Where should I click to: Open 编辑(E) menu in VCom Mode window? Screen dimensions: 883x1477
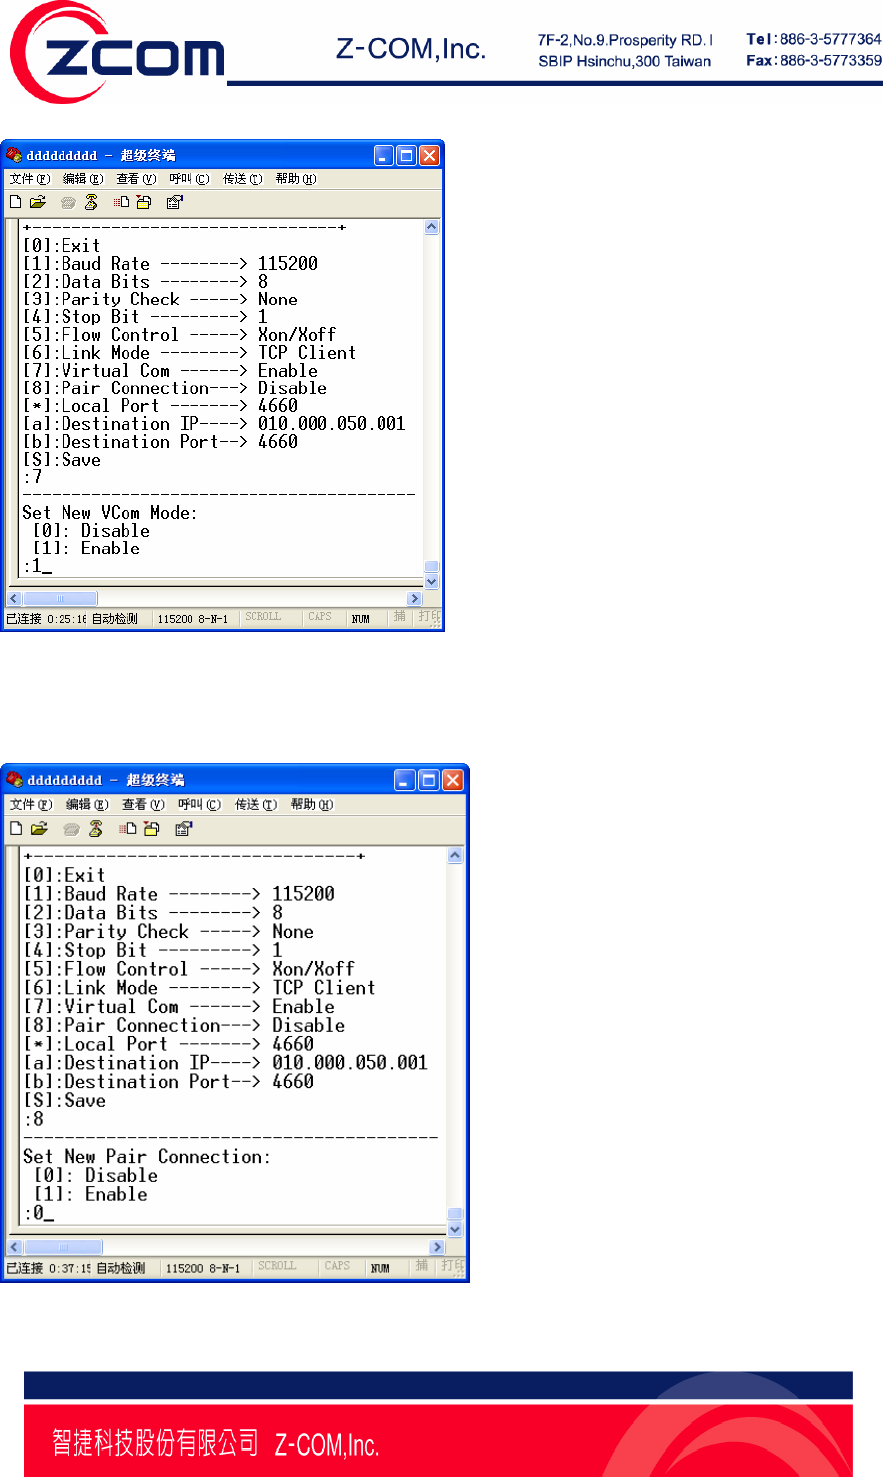83,179
